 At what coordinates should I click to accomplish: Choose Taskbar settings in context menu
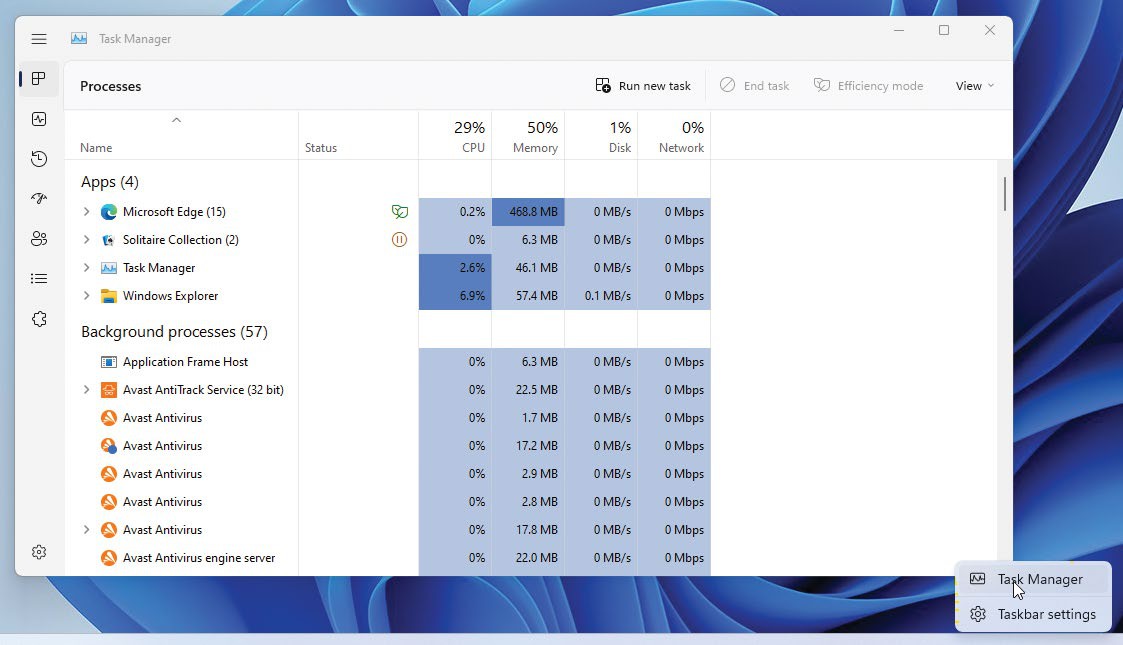tap(1034, 614)
